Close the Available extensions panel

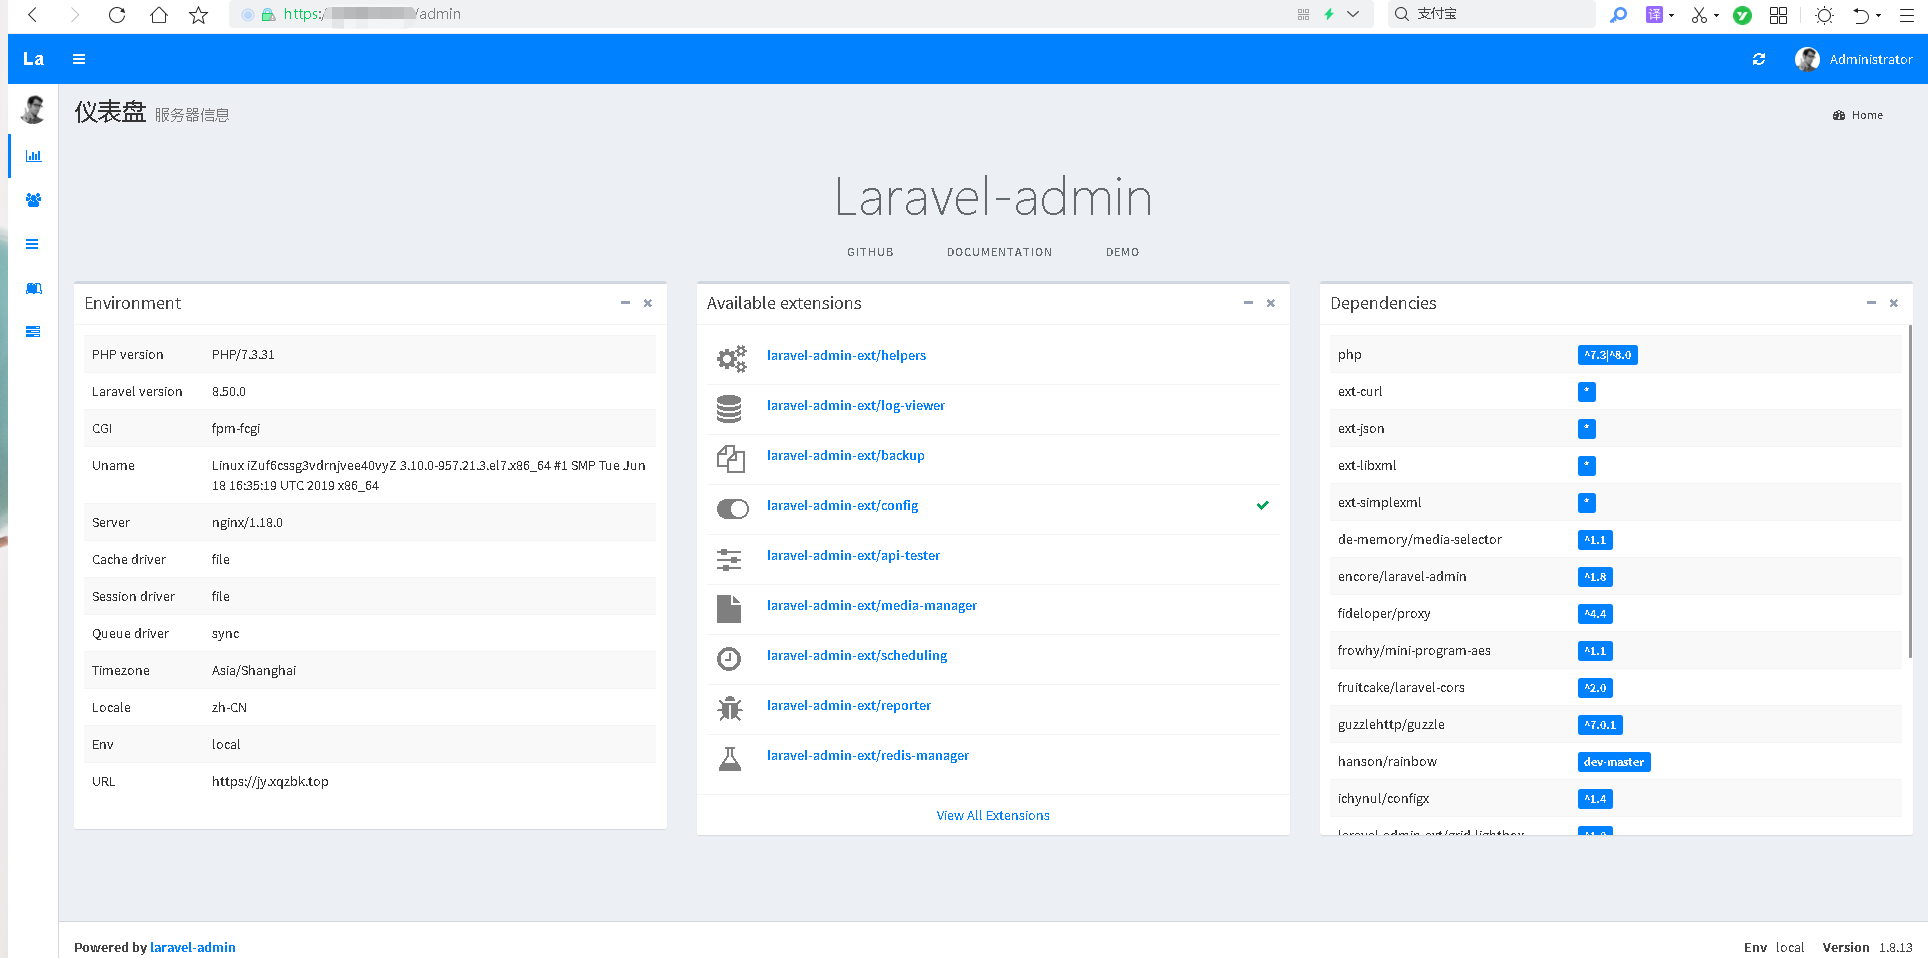click(1271, 303)
